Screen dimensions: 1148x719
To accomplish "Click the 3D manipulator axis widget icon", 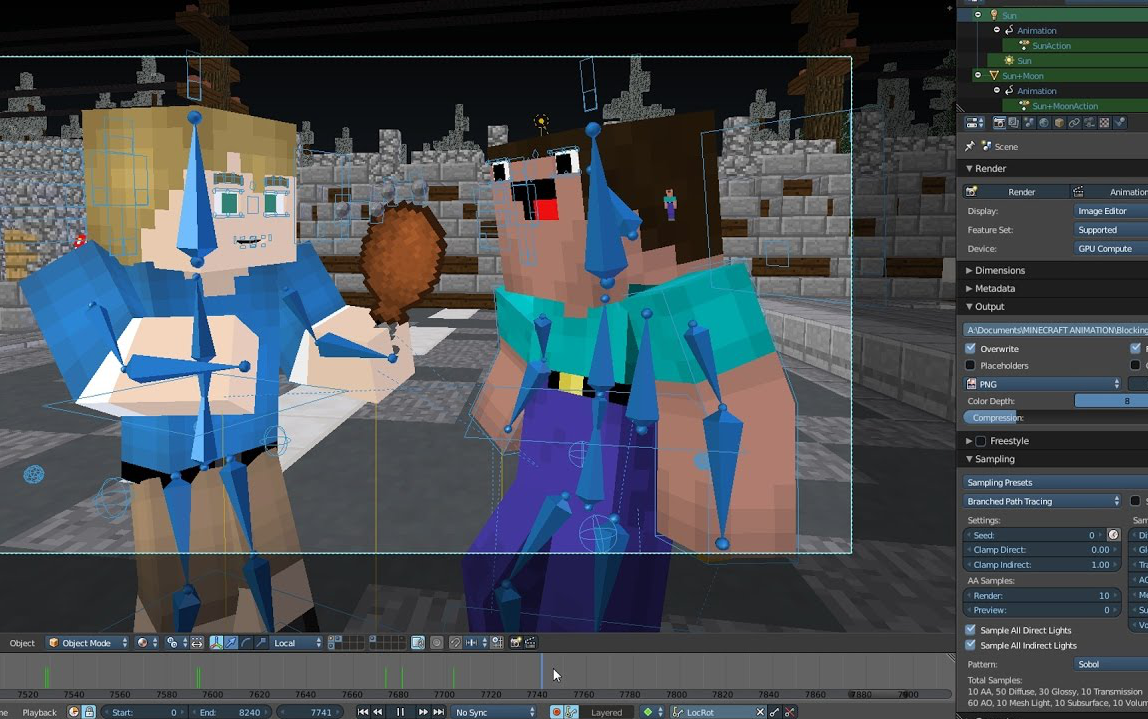I will [216, 643].
